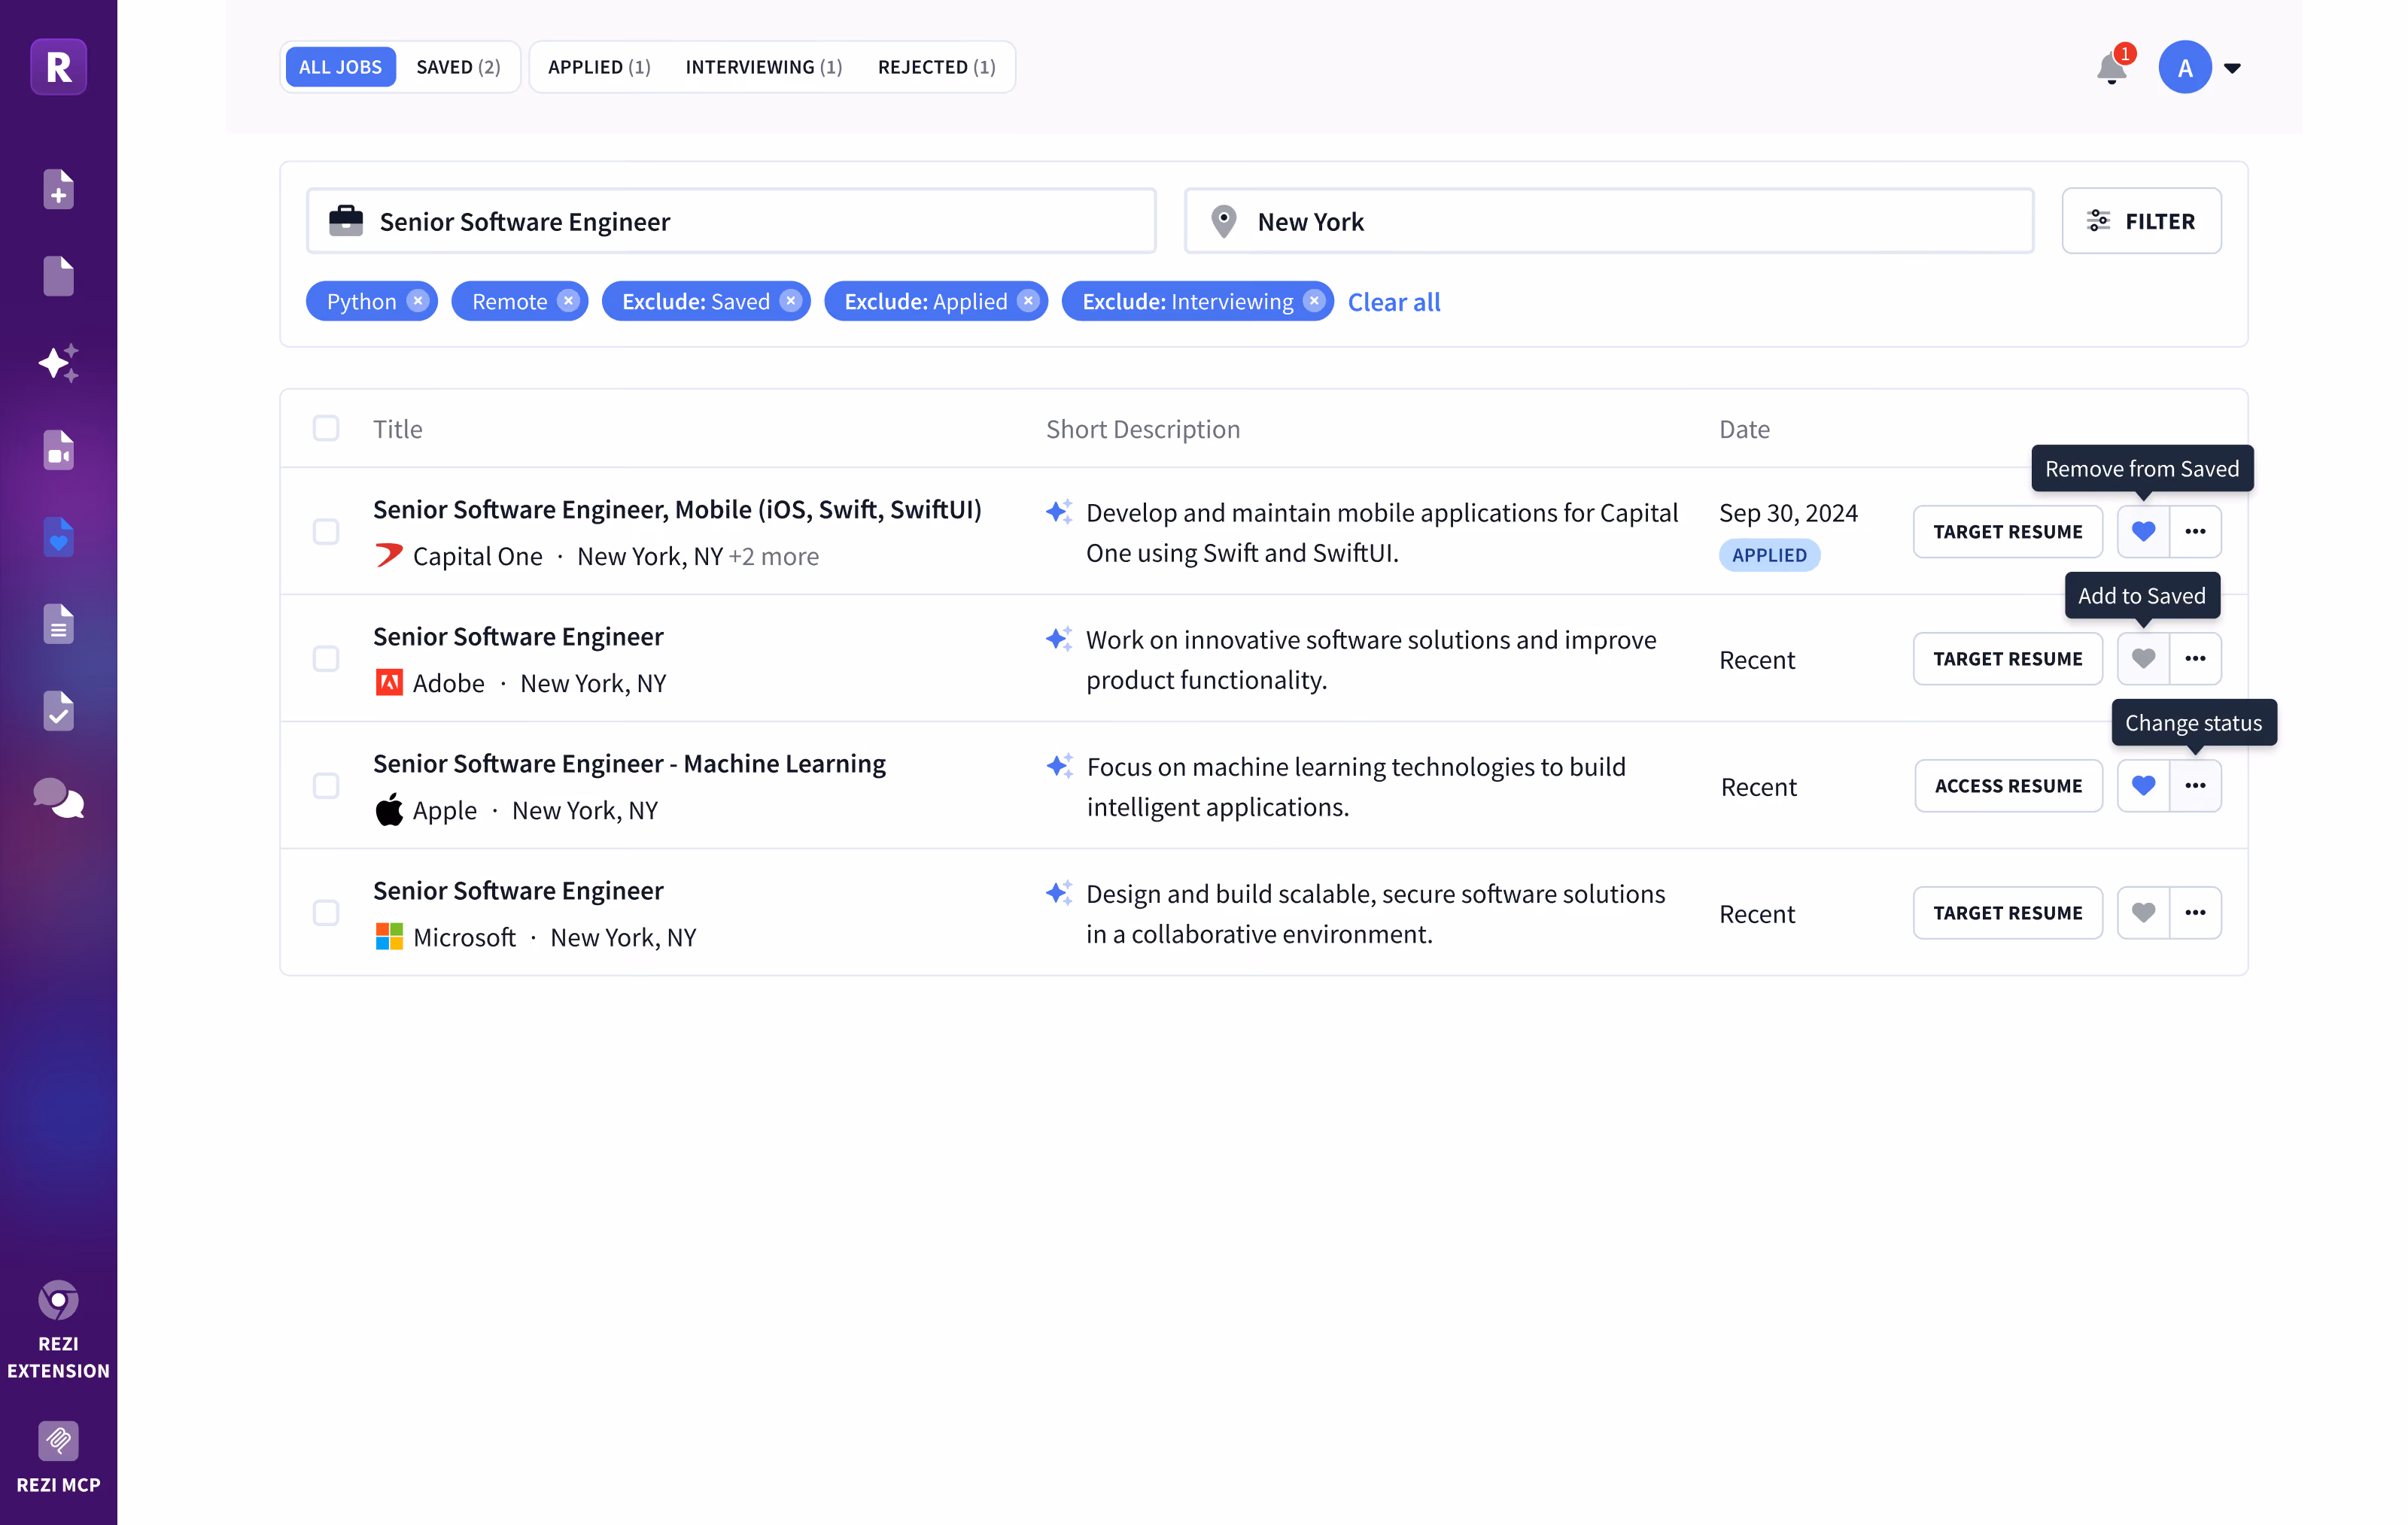Open more options for Microsoft job

[x=2195, y=912]
